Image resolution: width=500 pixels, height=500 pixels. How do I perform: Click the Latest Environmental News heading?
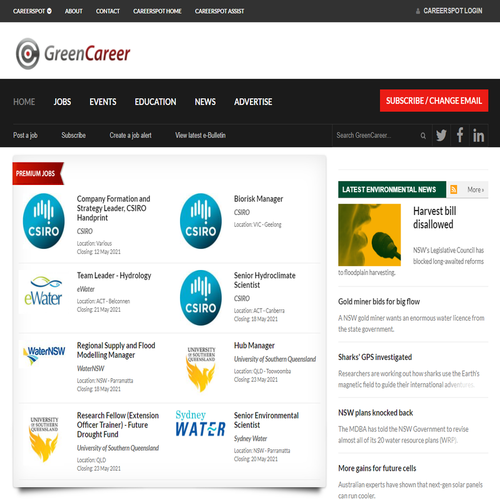[x=392, y=190]
